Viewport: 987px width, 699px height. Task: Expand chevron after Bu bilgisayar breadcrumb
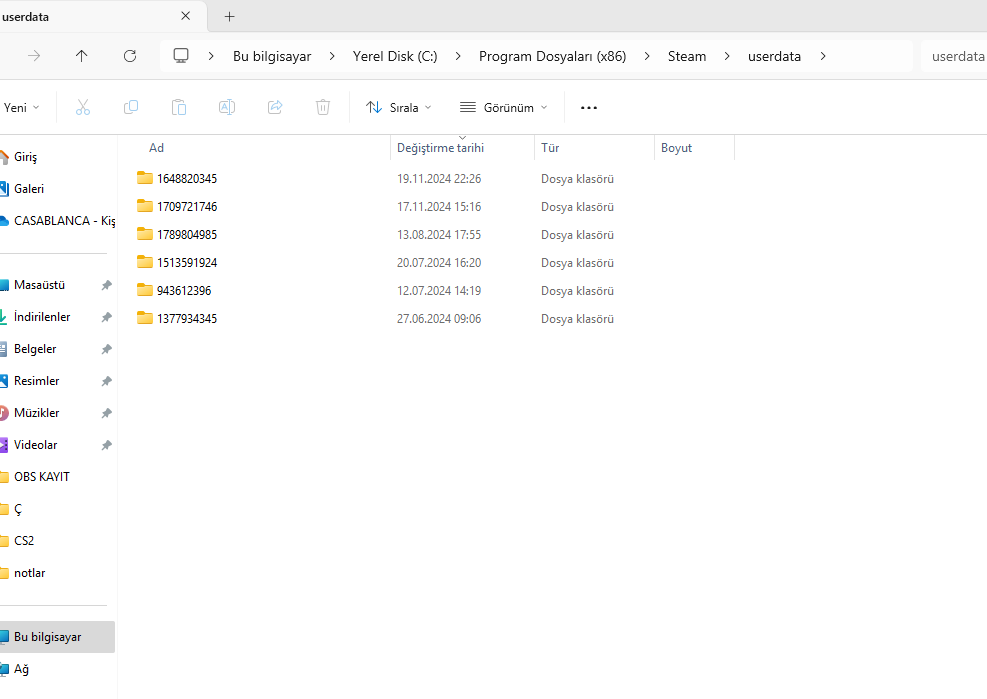pyautogui.click(x=332, y=56)
